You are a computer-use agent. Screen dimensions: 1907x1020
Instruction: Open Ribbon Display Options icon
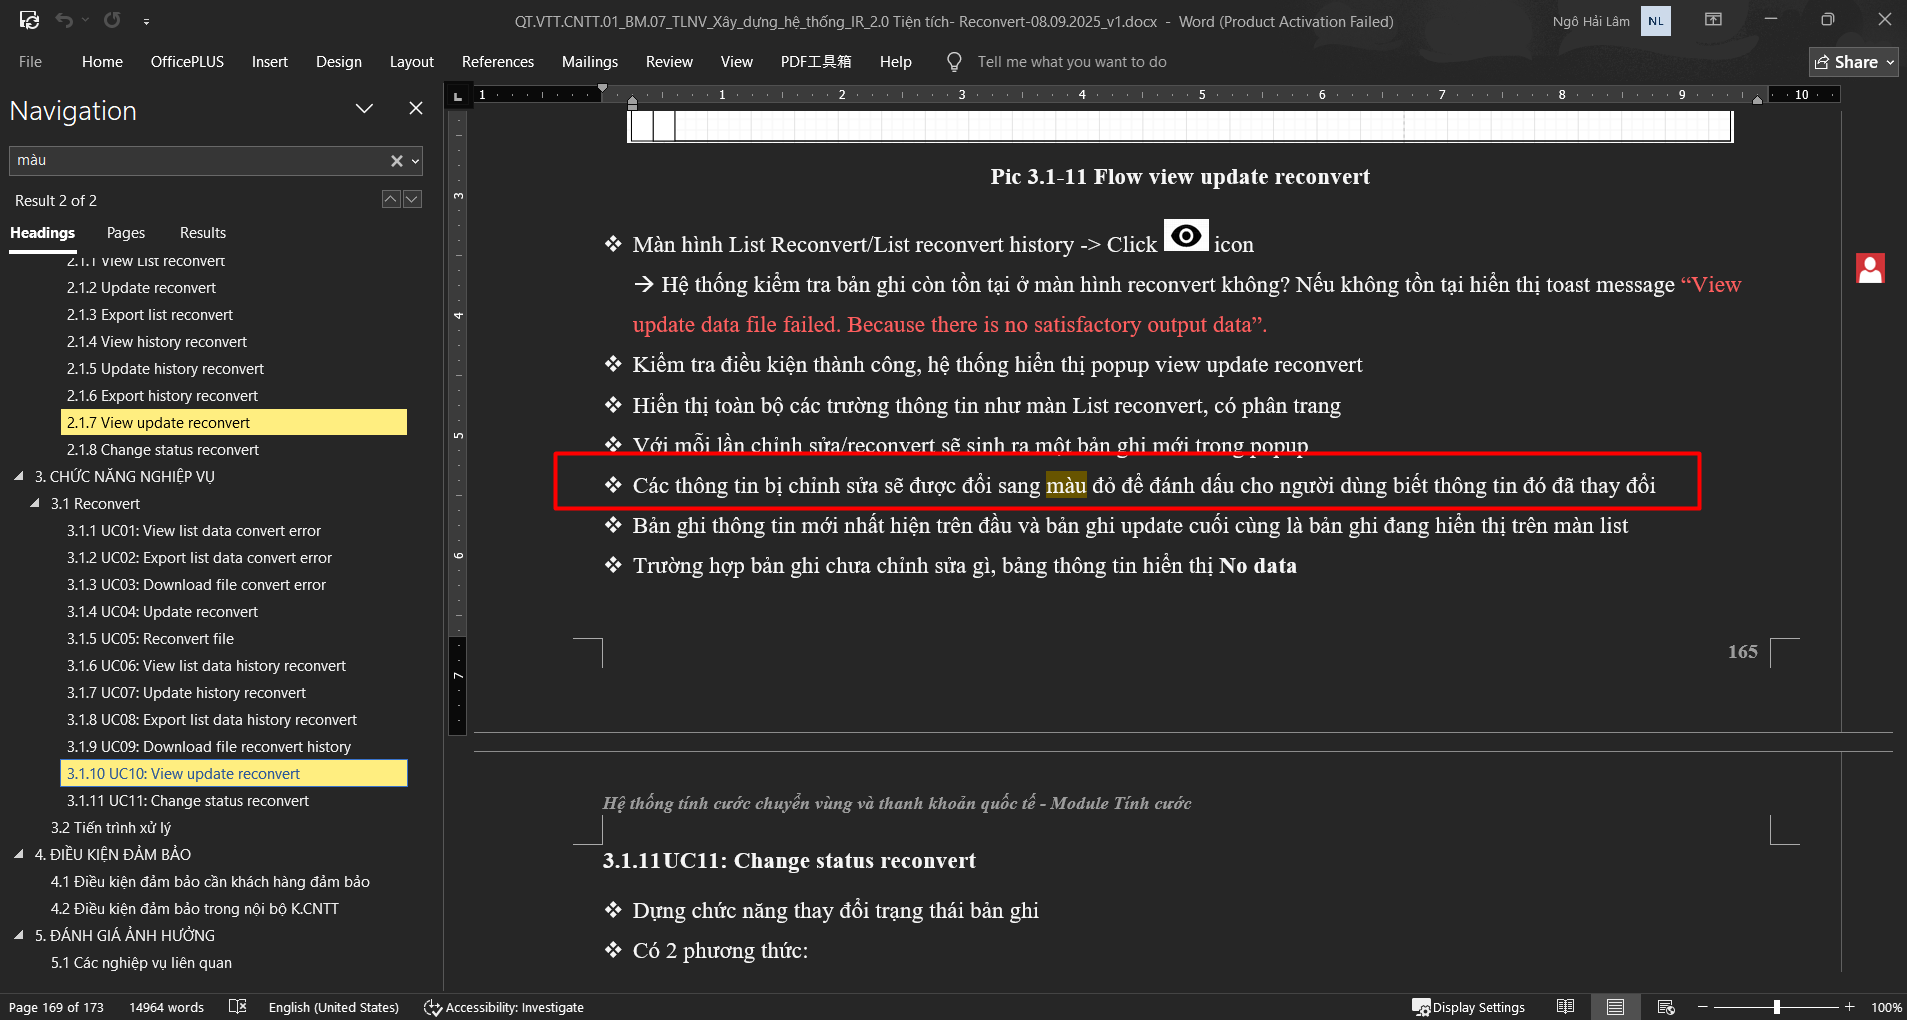tap(1713, 20)
